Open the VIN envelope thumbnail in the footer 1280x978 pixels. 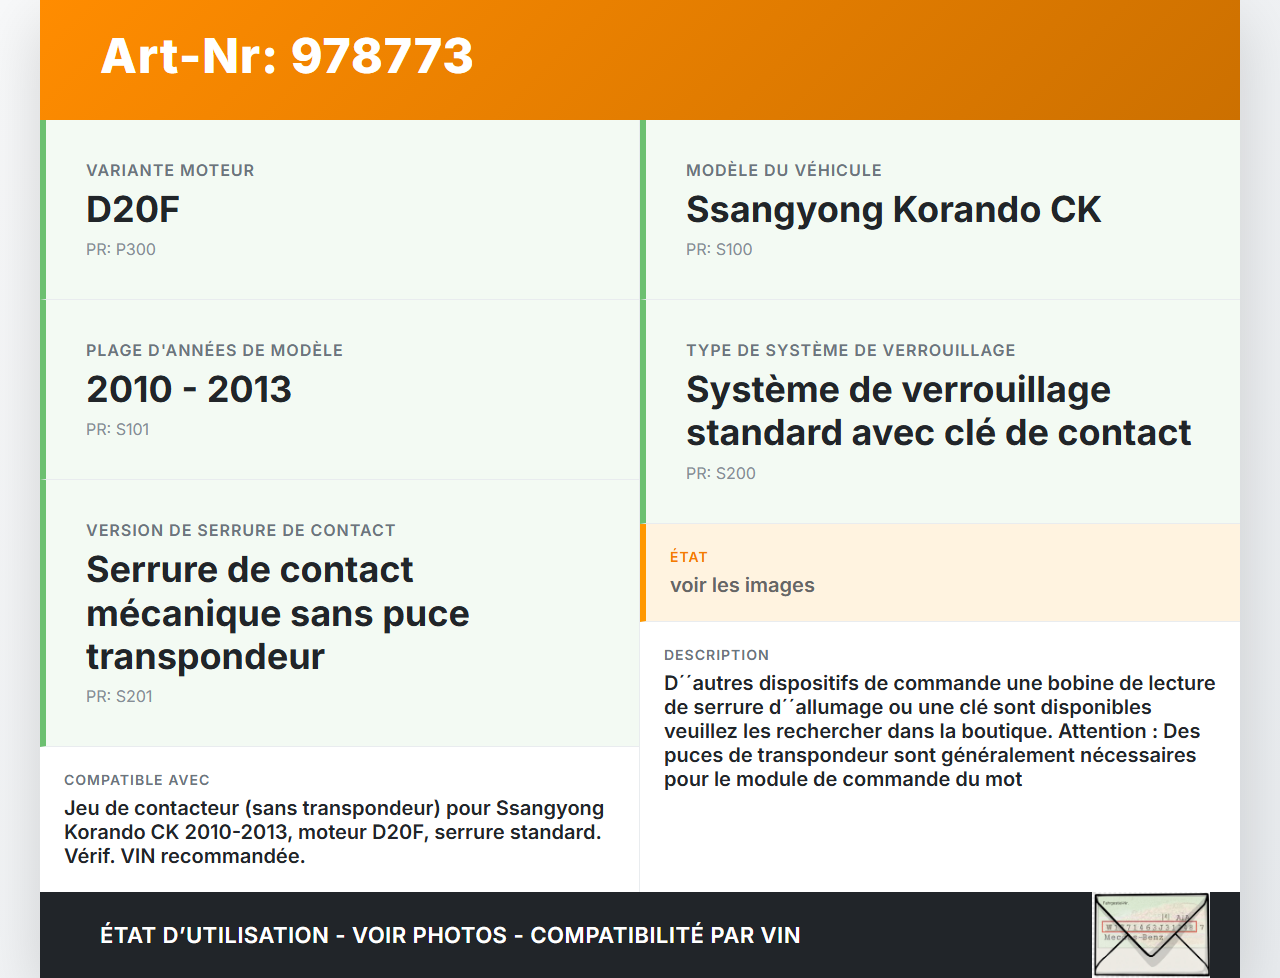[1151, 934]
